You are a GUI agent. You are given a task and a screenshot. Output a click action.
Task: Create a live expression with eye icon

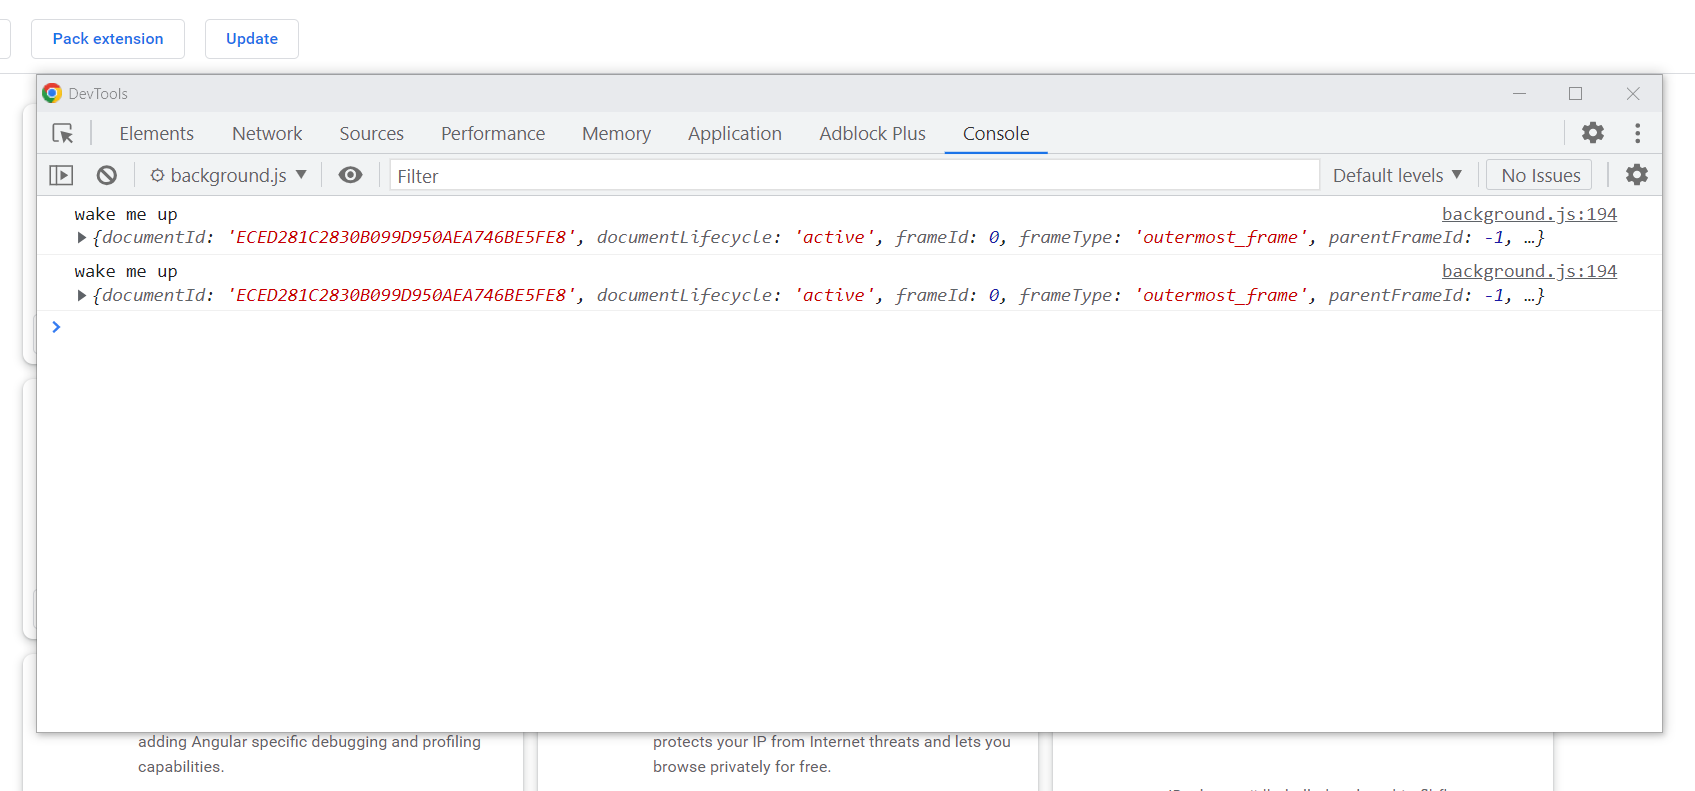coord(350,175)
